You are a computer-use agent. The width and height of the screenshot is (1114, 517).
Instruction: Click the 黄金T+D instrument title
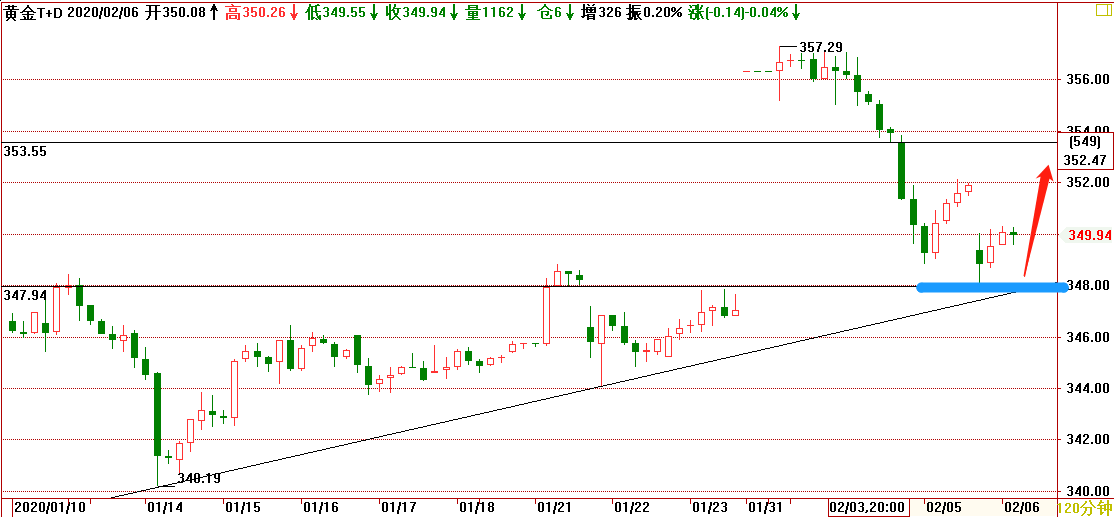coord(34,11)
